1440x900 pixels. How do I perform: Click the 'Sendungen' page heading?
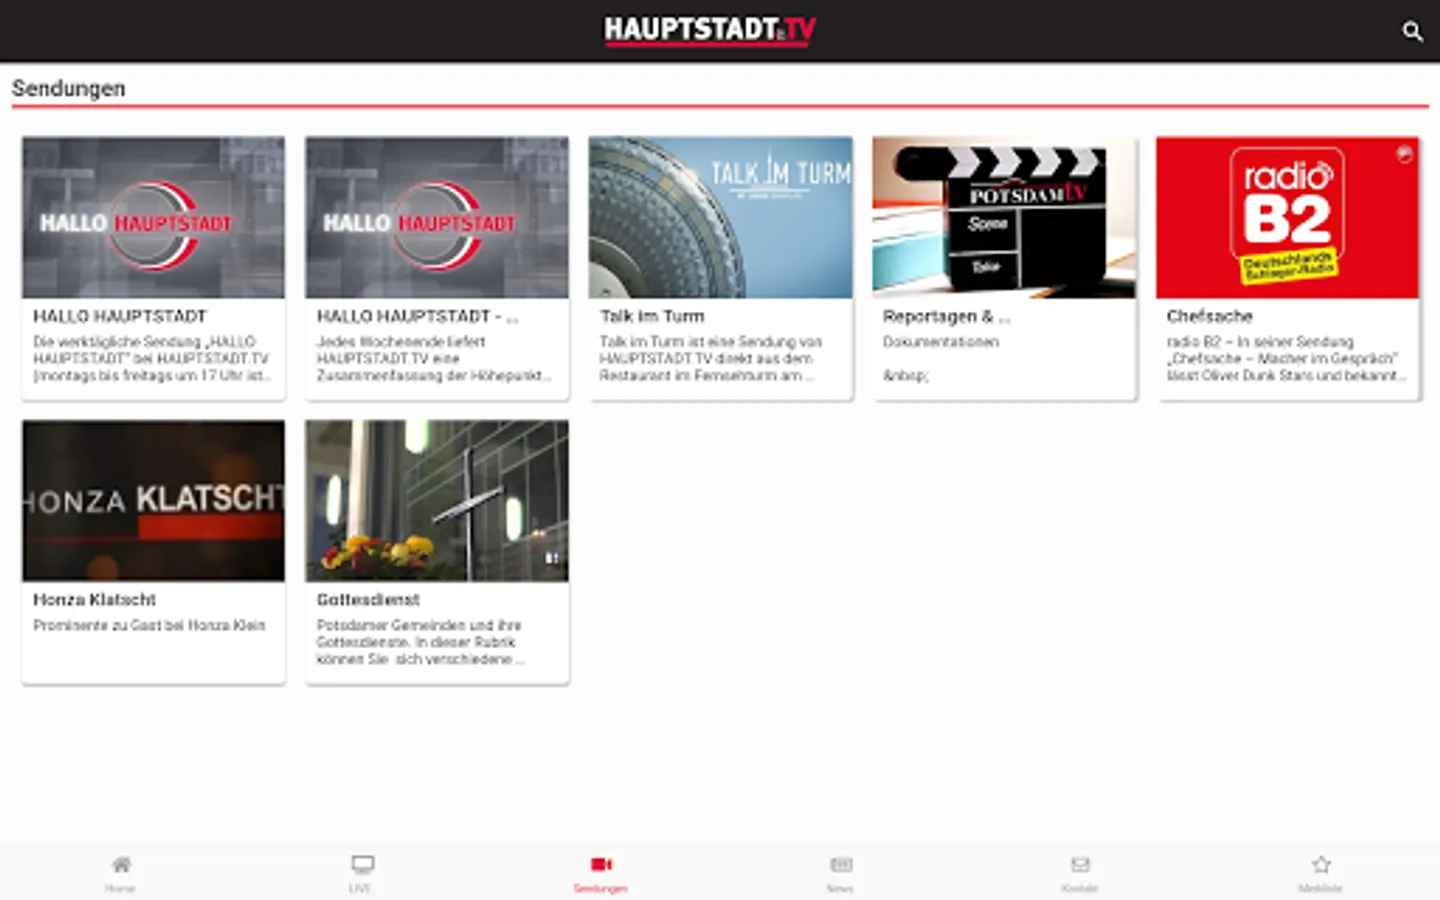[69, 88]
